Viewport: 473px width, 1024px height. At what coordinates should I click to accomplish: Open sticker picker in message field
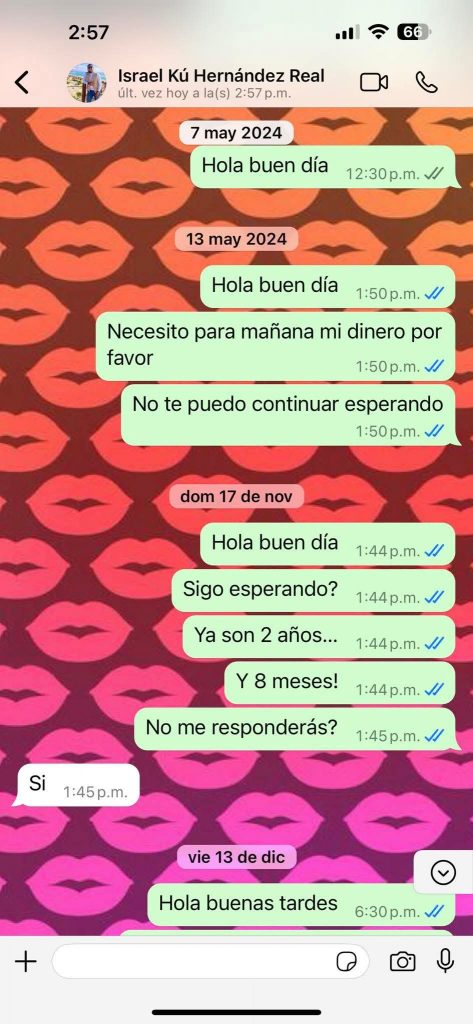pyautogui.click(x=346, y=961)
